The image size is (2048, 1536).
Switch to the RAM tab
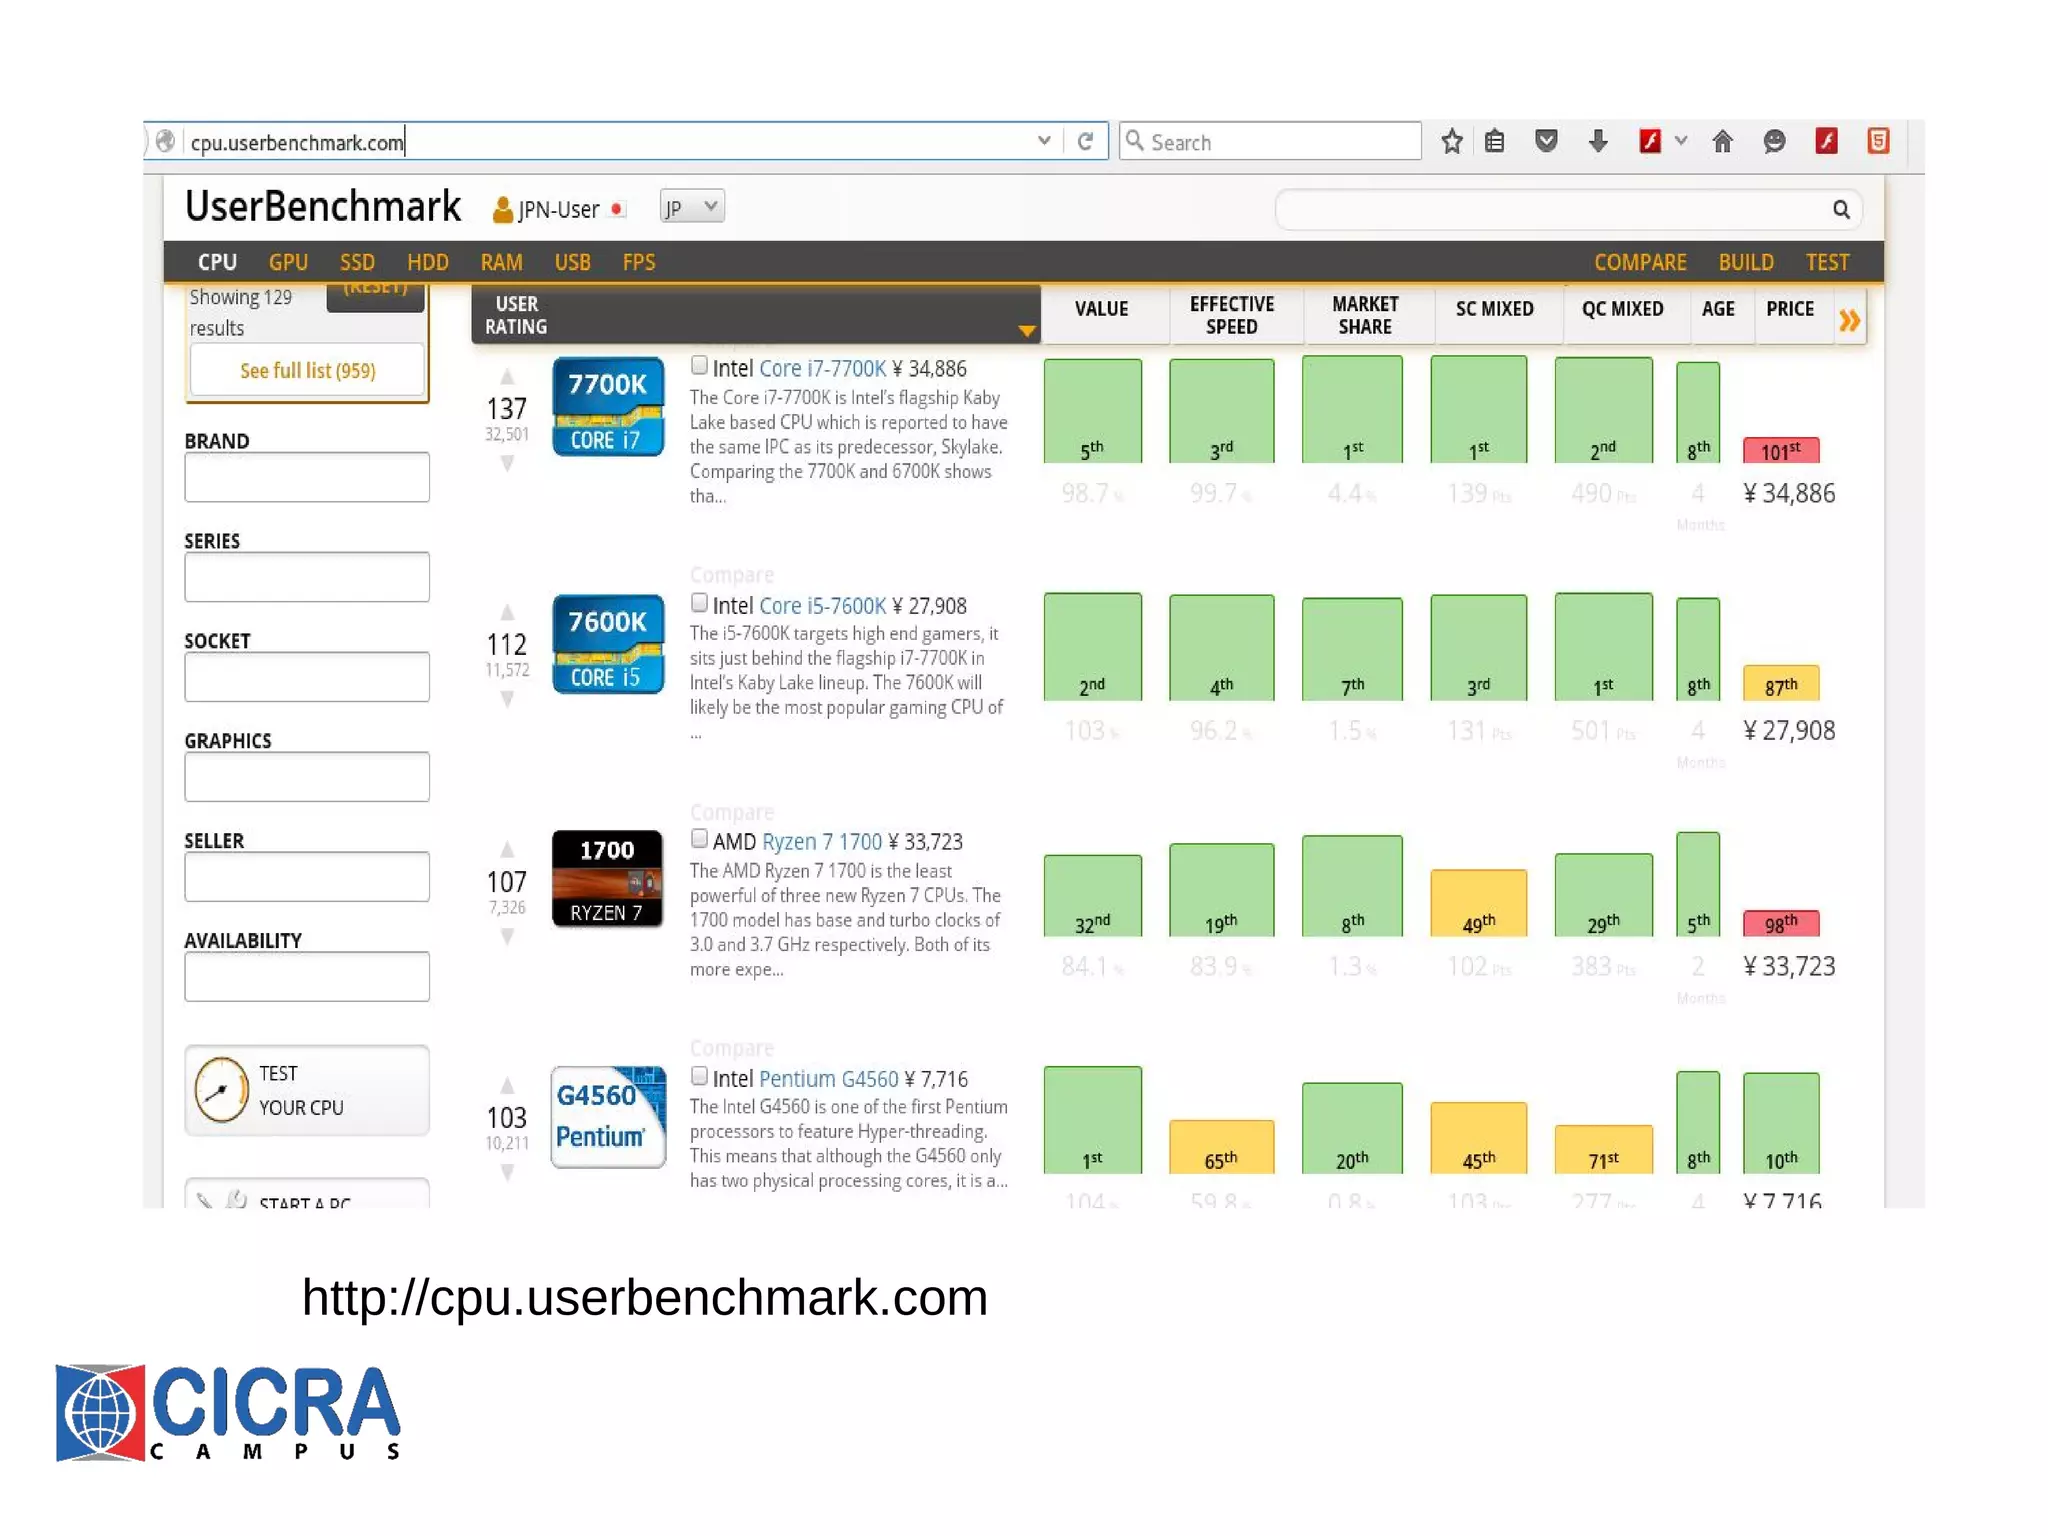click(501, 262)
